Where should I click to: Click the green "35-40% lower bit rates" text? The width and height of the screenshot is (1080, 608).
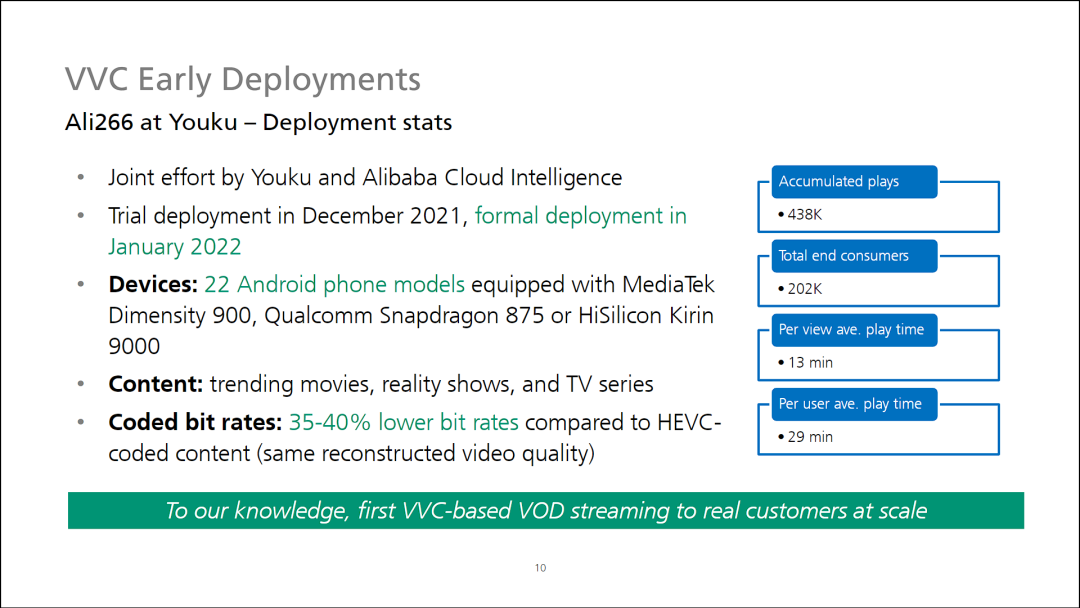(406, 422)
